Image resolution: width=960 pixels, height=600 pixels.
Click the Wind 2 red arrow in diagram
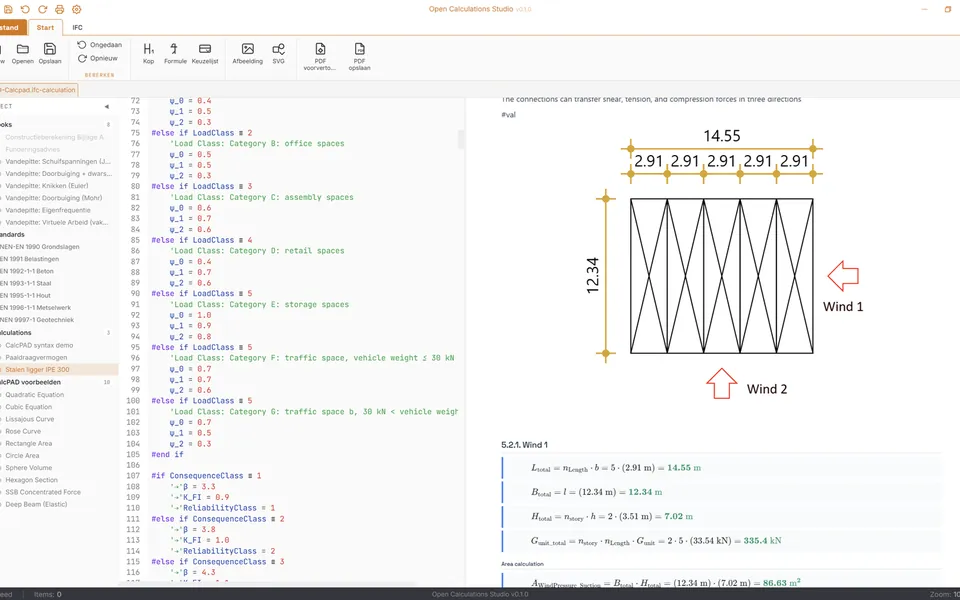click(722, 383)
